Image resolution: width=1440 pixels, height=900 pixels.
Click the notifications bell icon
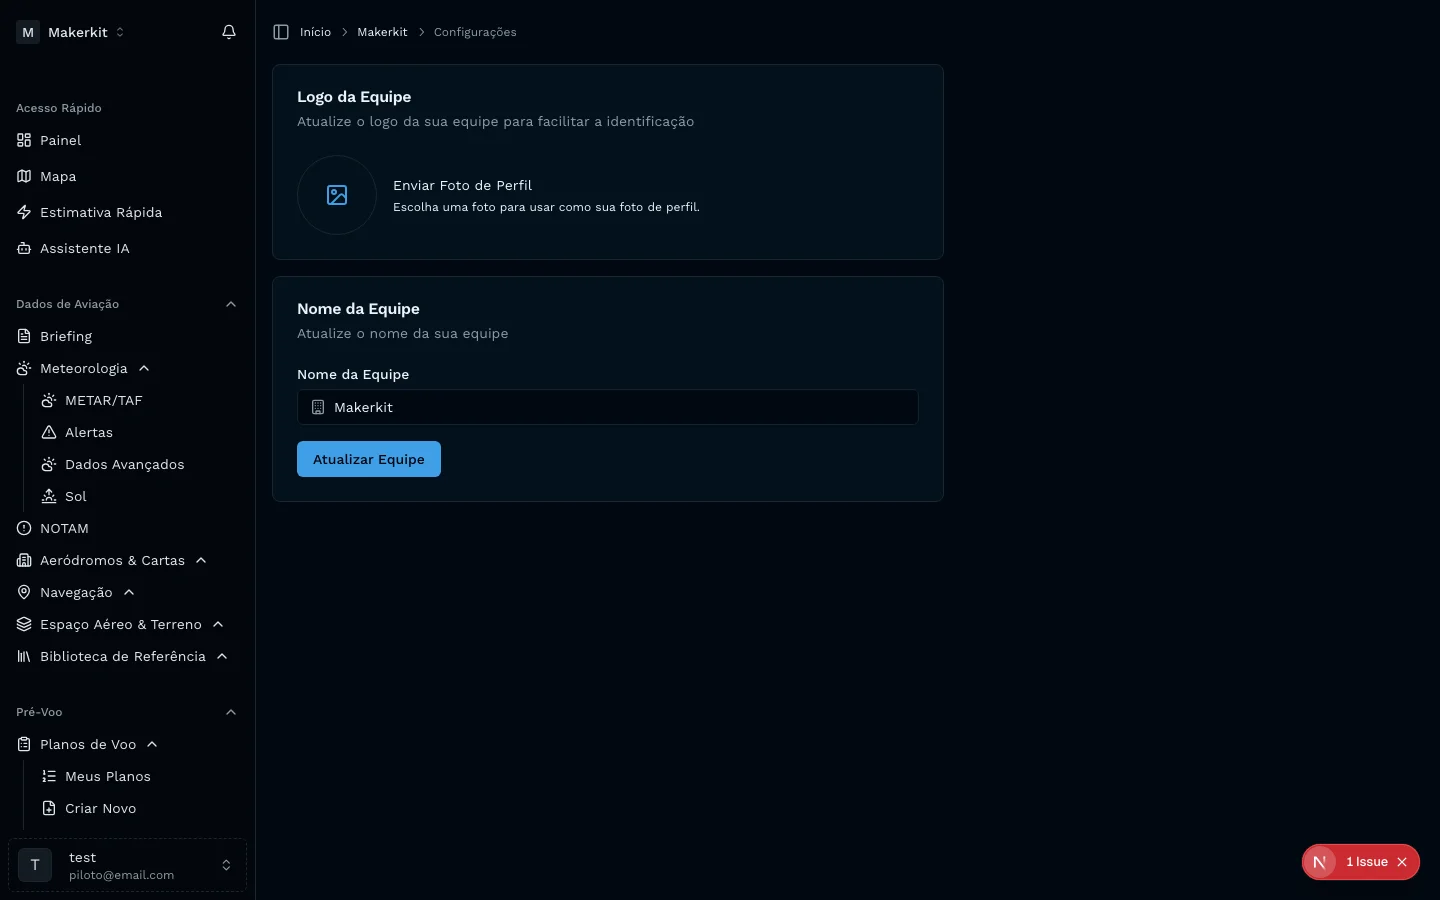pyautogui.click(x=229, y=32)
